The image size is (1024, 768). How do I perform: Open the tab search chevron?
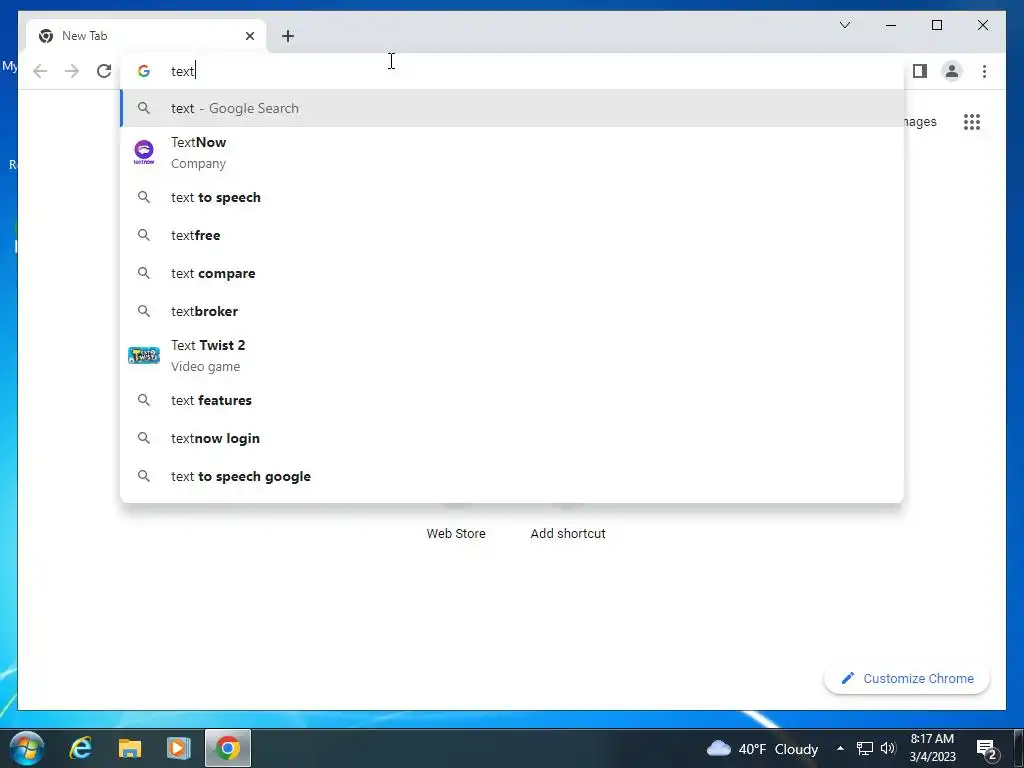tap(844, 25)
